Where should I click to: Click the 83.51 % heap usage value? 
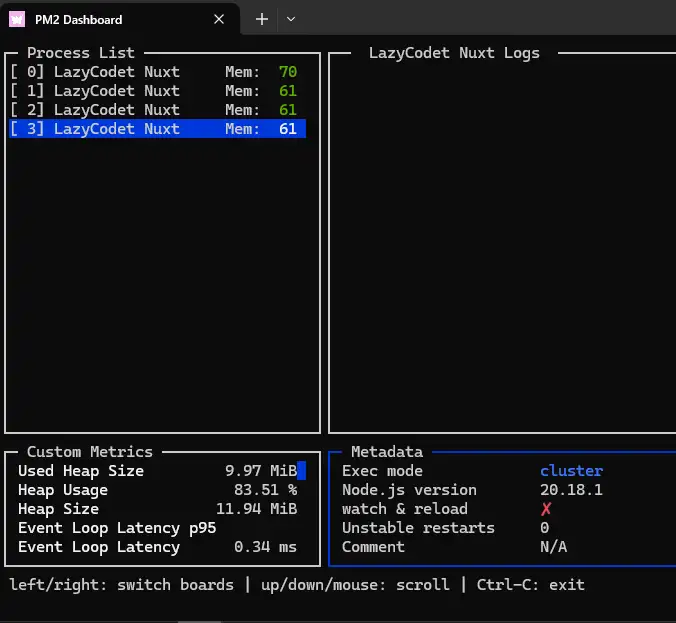(x=266, y=490)
